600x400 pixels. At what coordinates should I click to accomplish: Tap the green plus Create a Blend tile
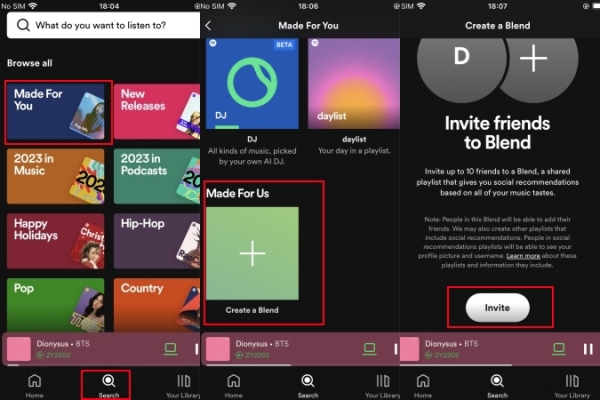coord(252,253)
